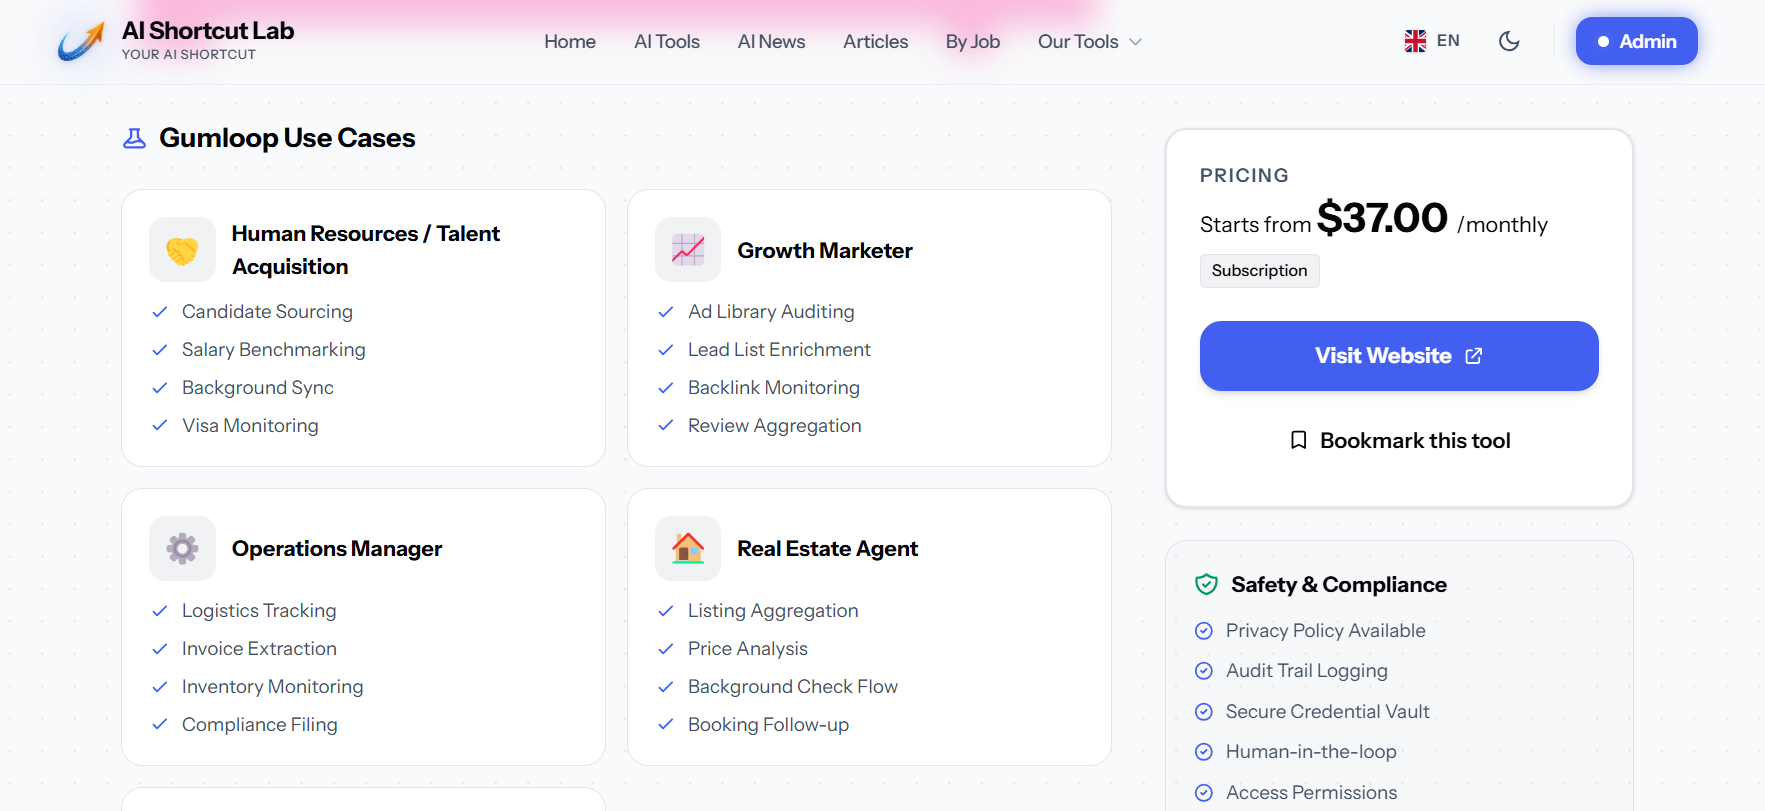Click the AI Shortcut Lab rocket logo
The image size is (1765, 811).
pyautogui.click(x=81, y=41)
